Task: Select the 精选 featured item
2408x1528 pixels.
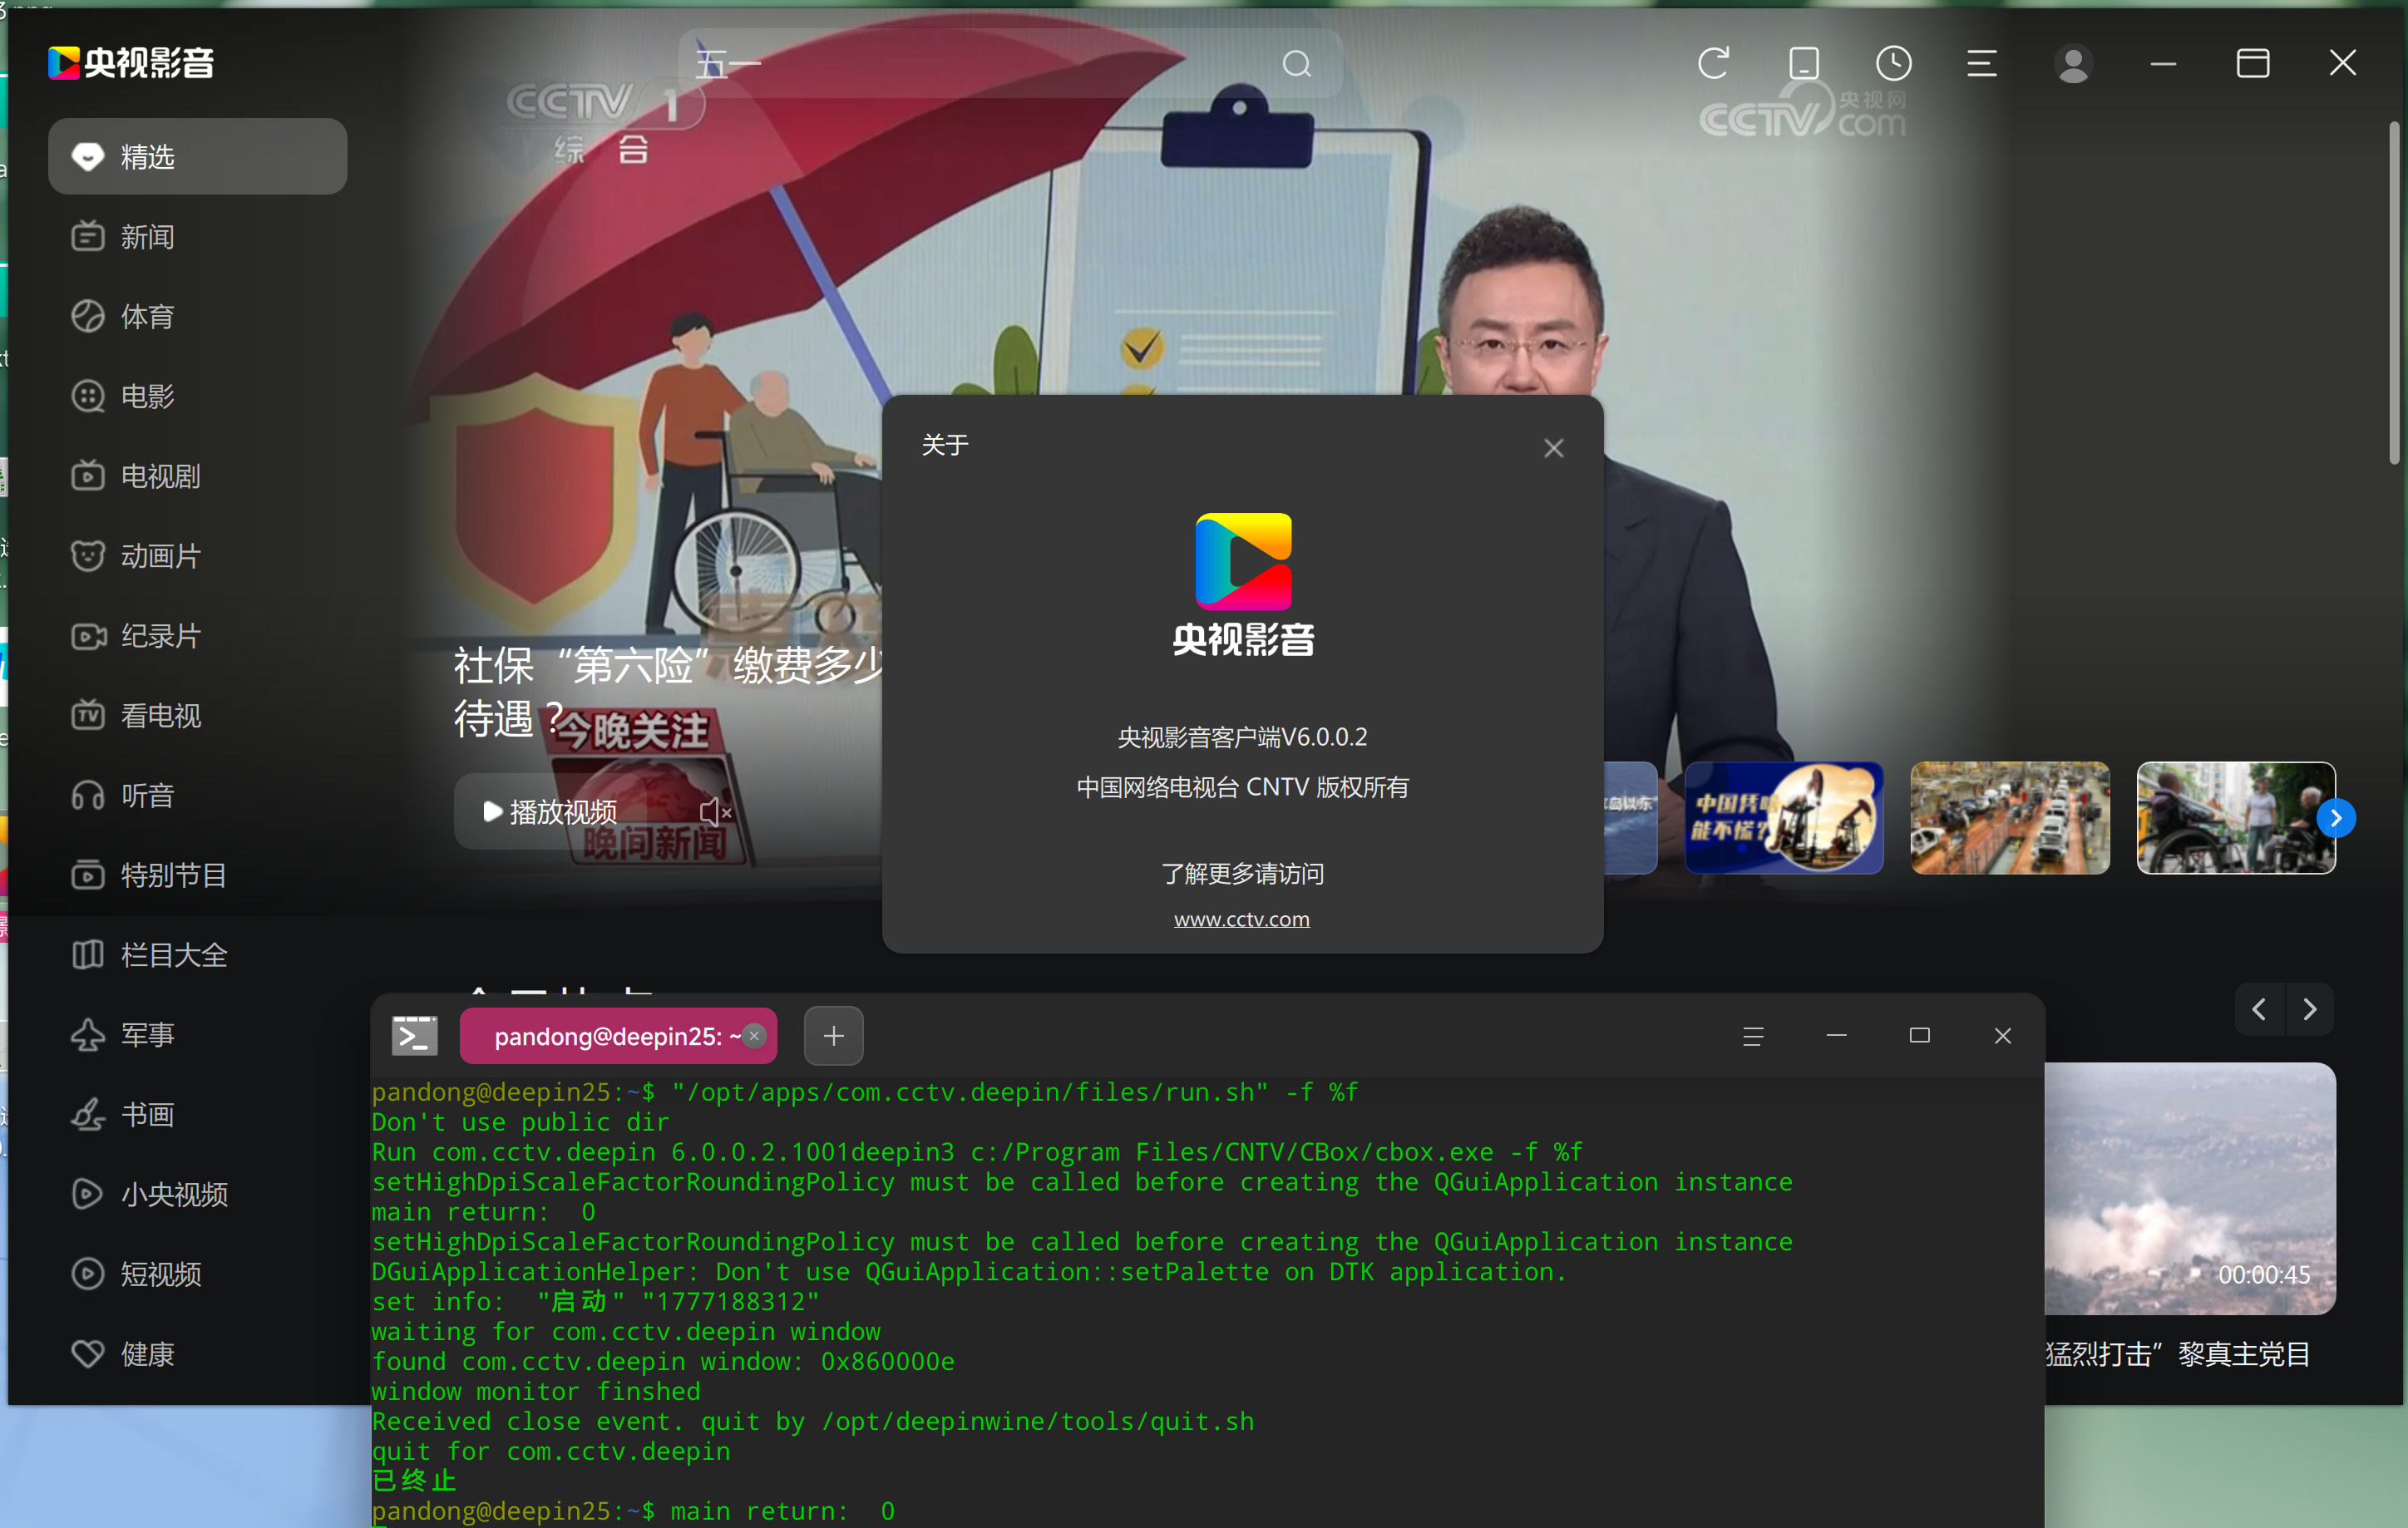Action: (197, 157)
